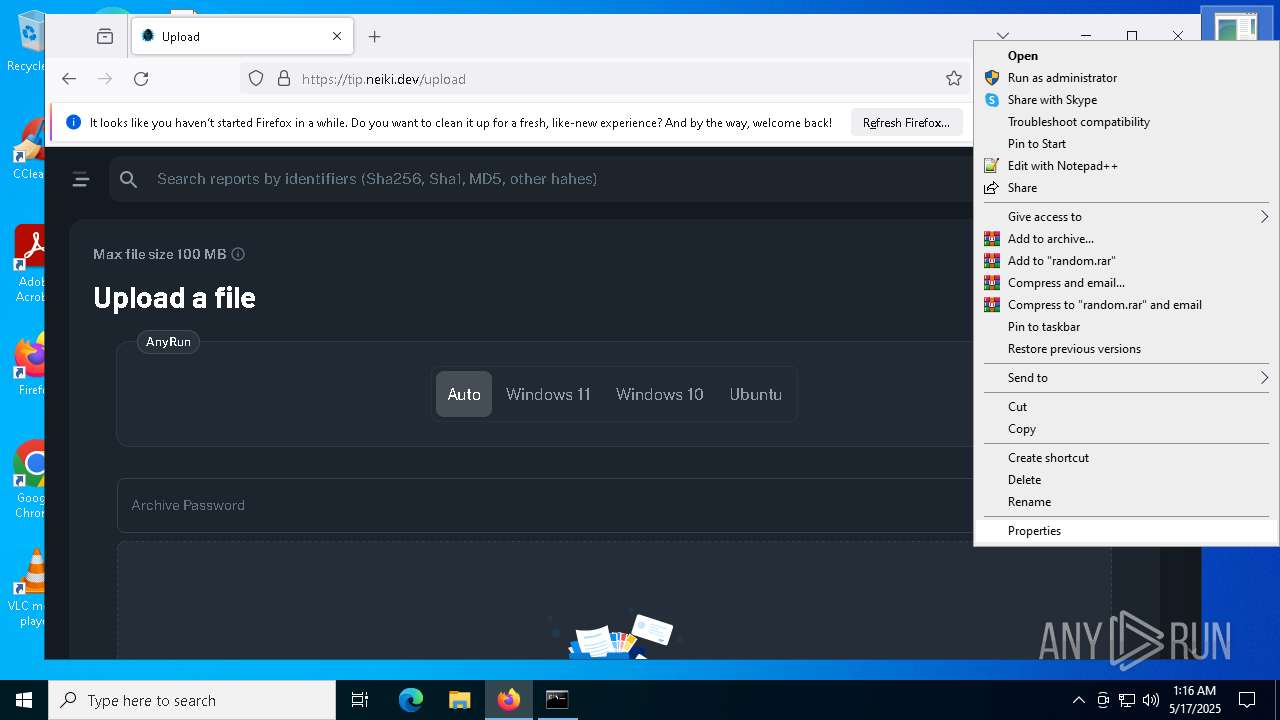Open File Explorer from taskbar
This screenshot has width=1280, height=720.
459,700
